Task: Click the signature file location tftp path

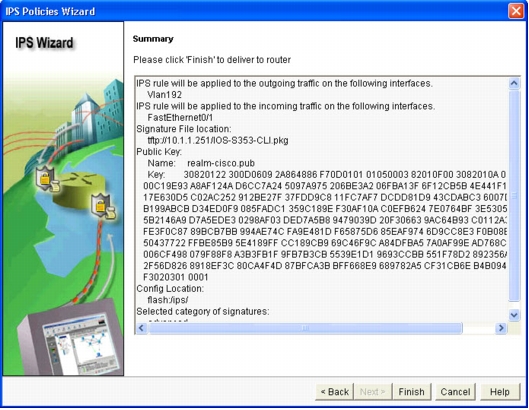Action: (x=218, y=140)
